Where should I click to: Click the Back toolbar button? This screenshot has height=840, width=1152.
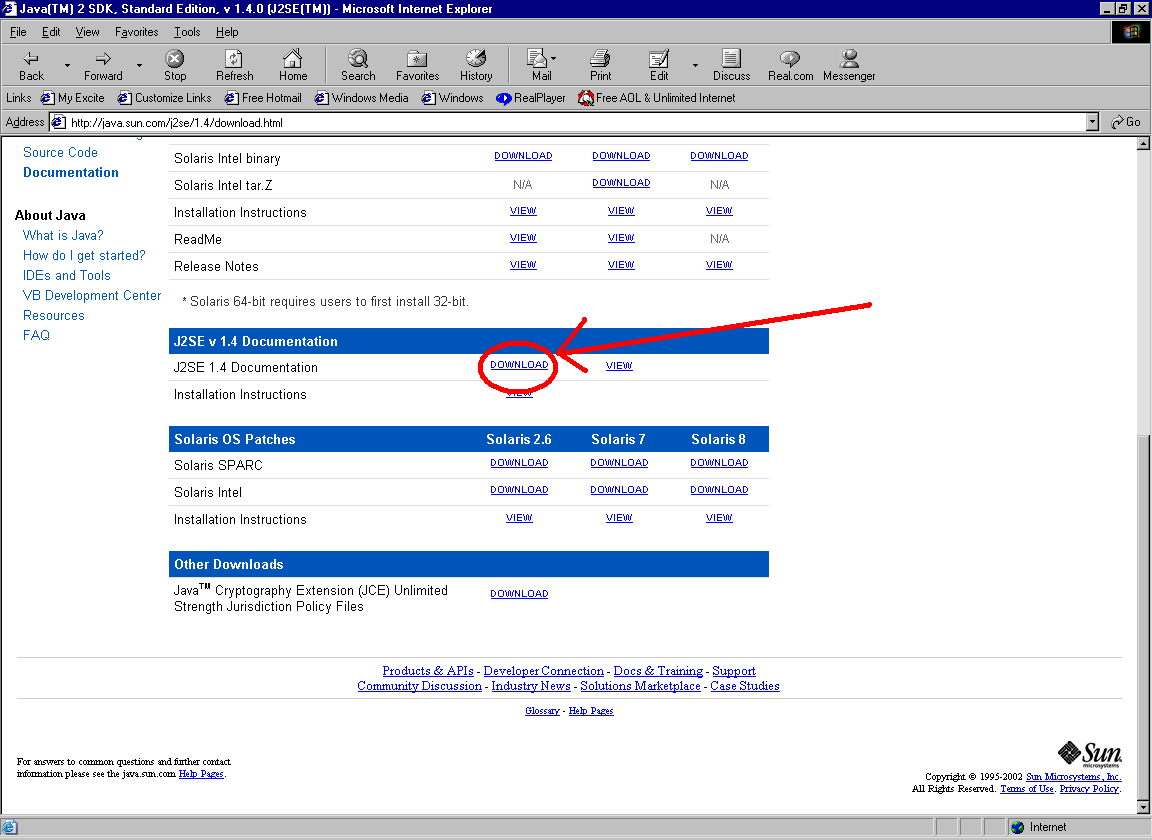(x=32, y=65)
